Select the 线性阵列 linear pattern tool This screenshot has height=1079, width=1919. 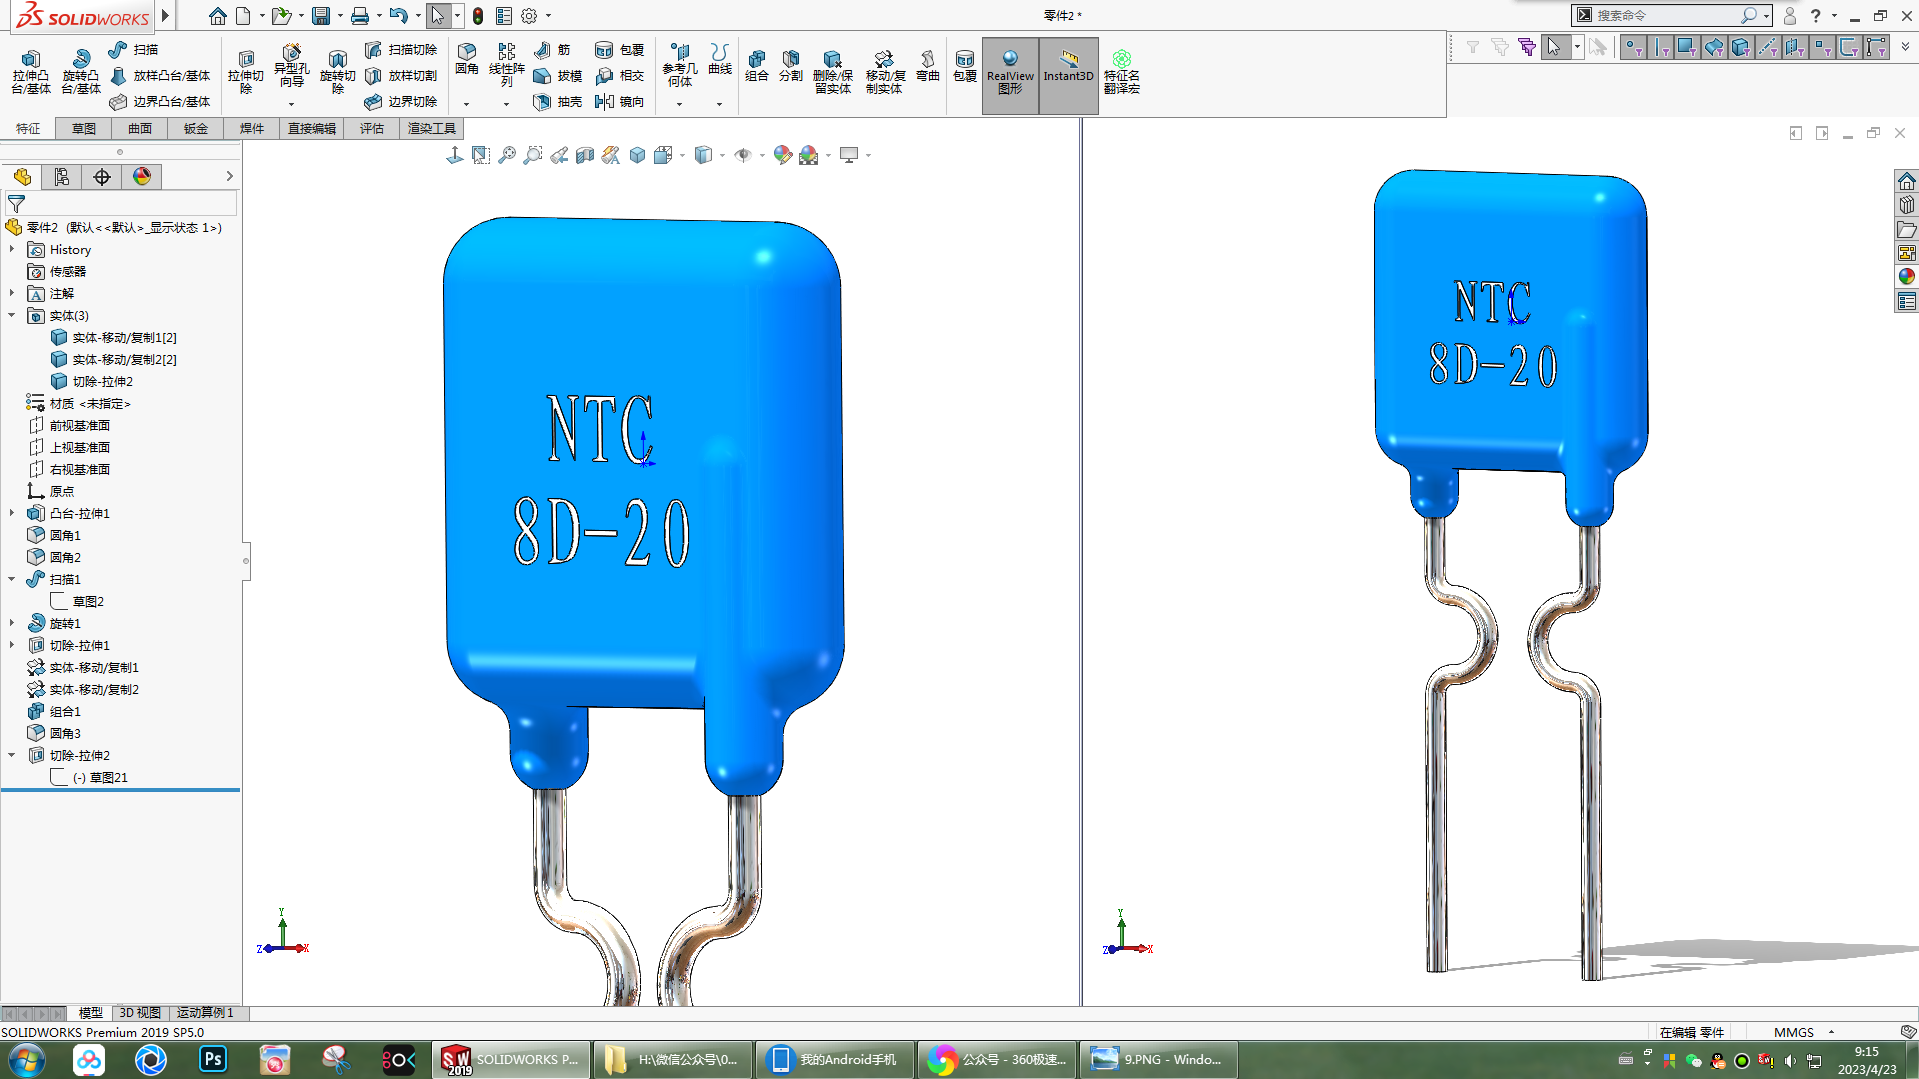[506, 65]
